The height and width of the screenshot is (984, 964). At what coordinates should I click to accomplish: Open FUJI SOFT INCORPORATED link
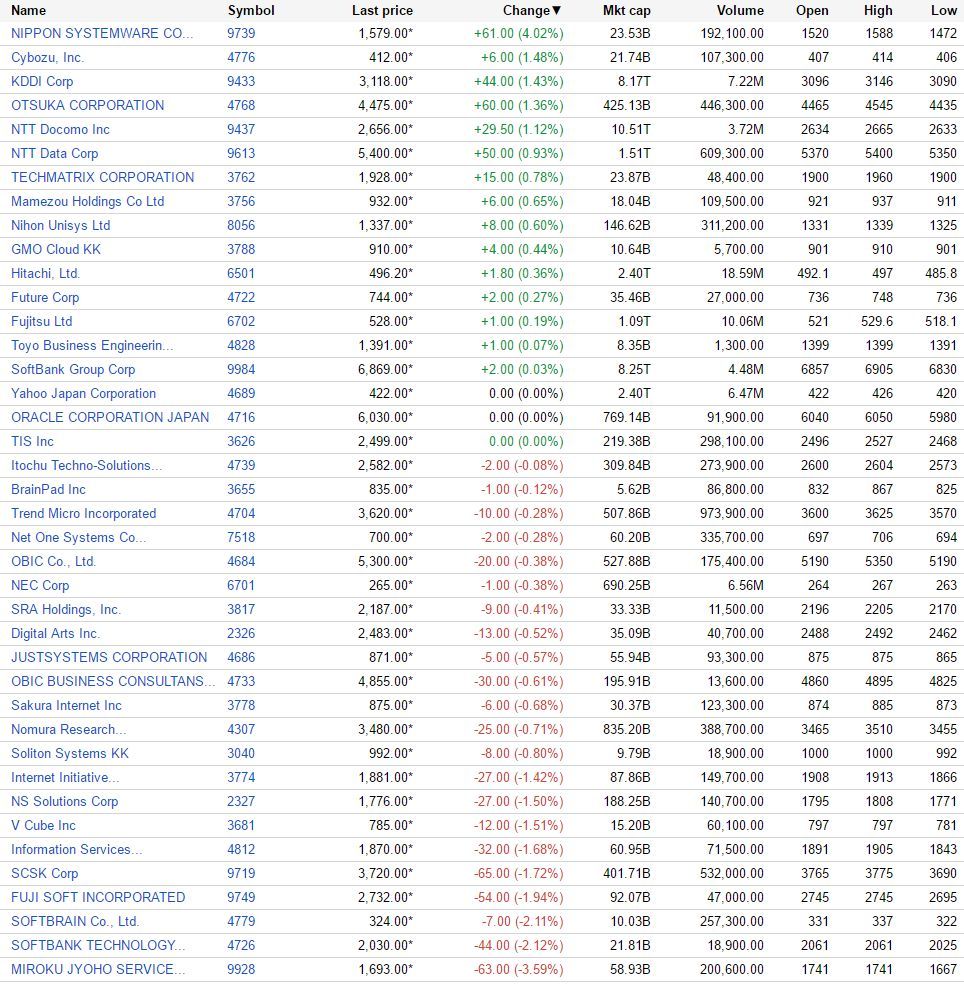point(98,897)
